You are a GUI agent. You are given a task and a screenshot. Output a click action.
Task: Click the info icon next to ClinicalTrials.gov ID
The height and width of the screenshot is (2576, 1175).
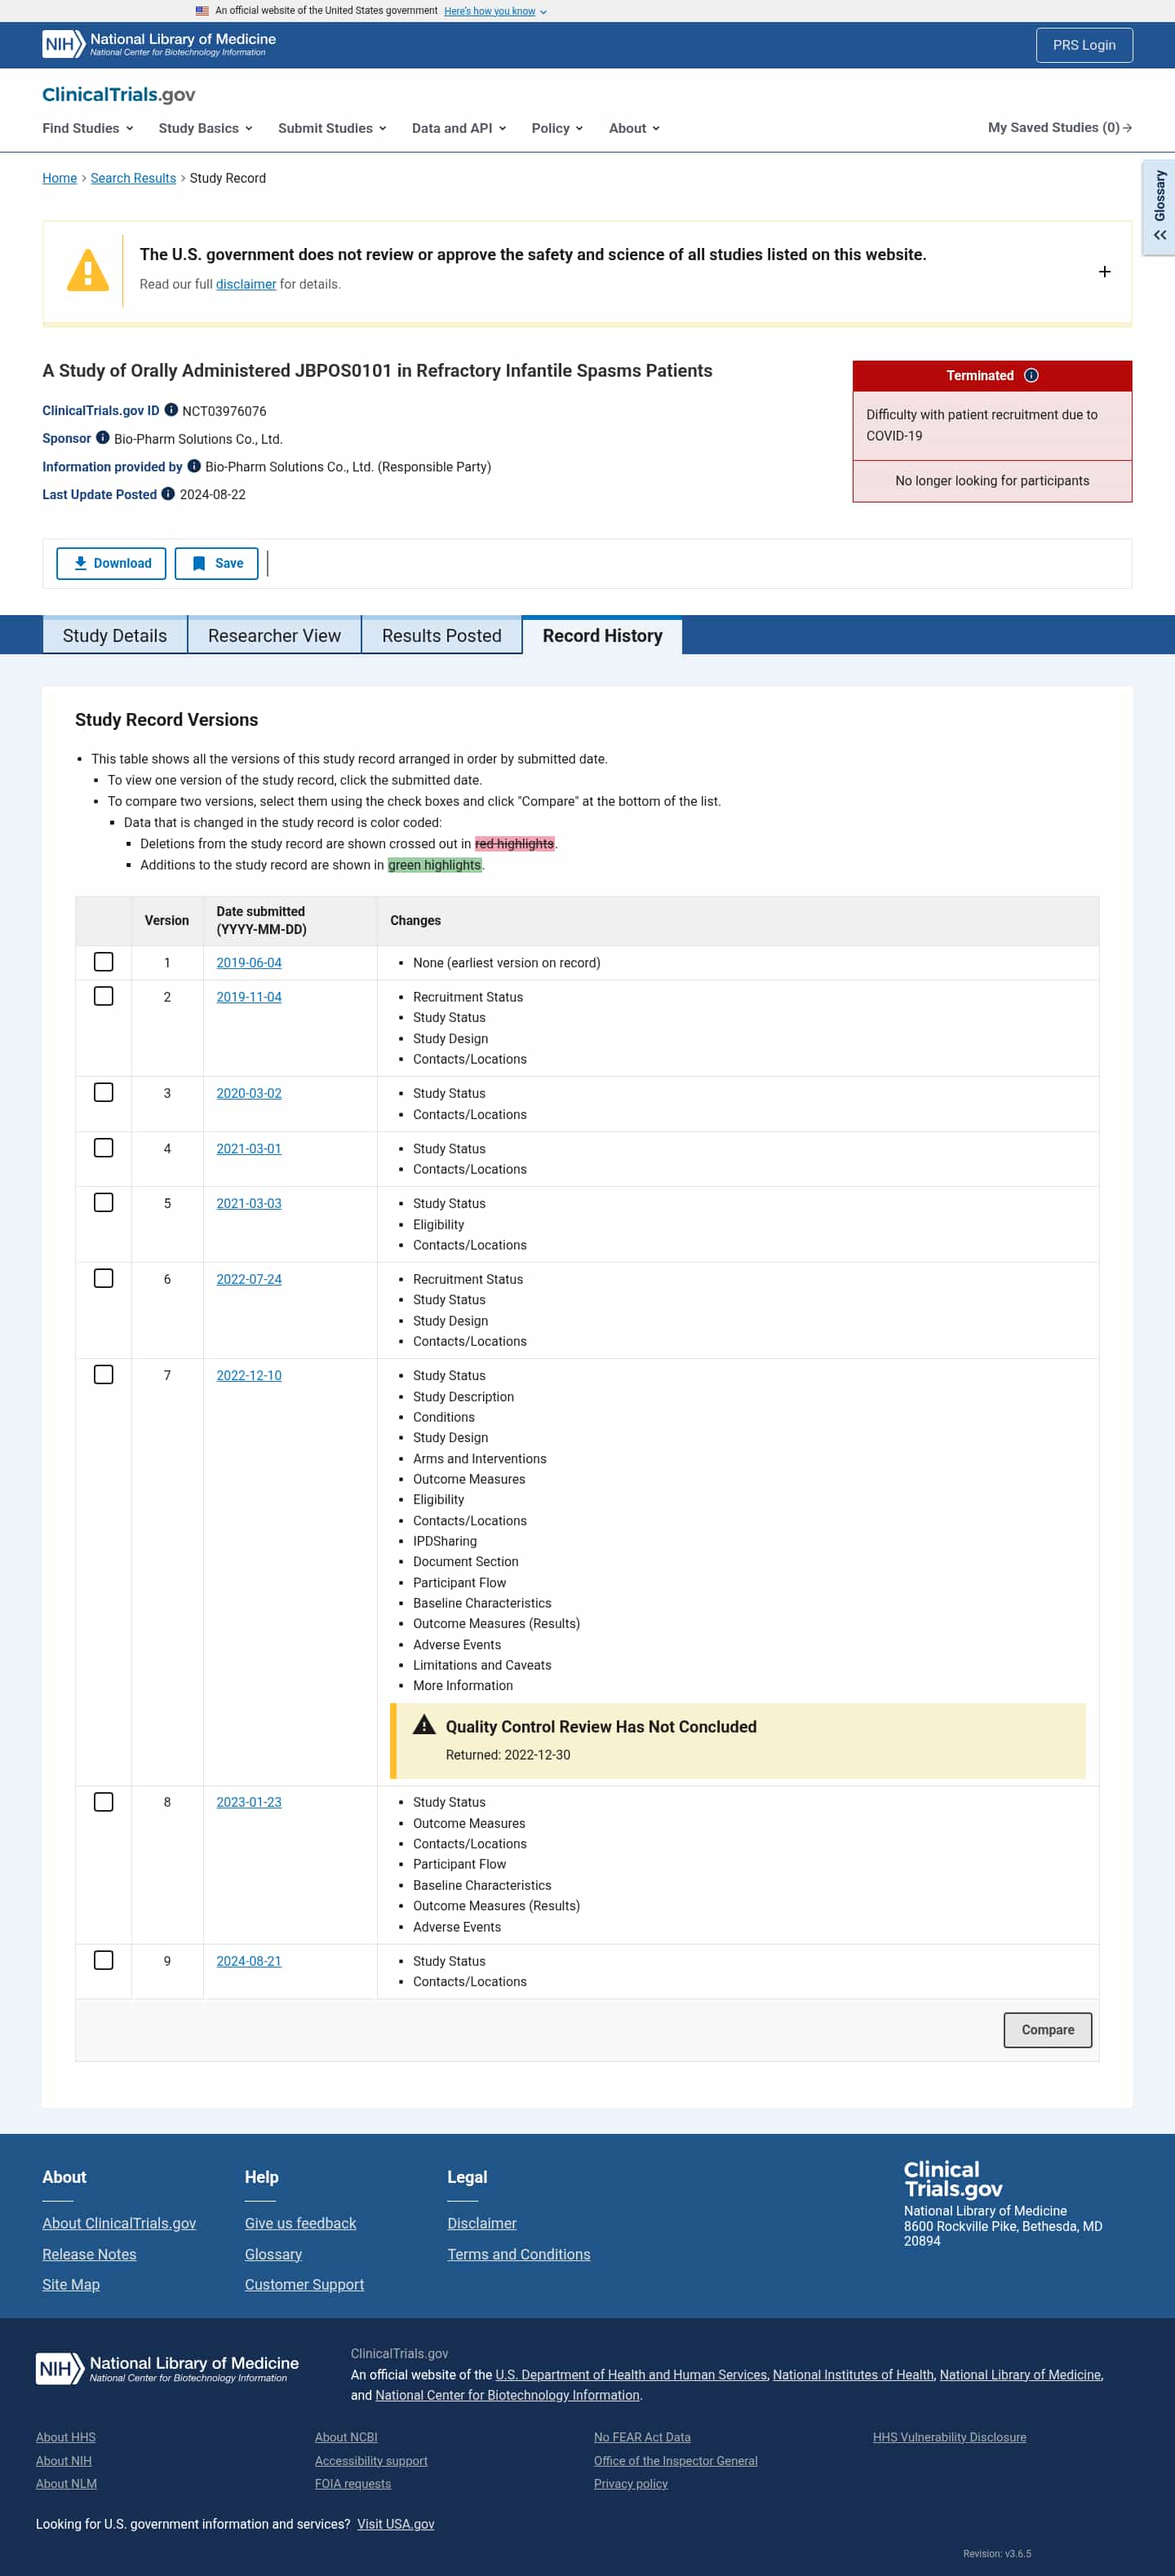tap(171, 410)
